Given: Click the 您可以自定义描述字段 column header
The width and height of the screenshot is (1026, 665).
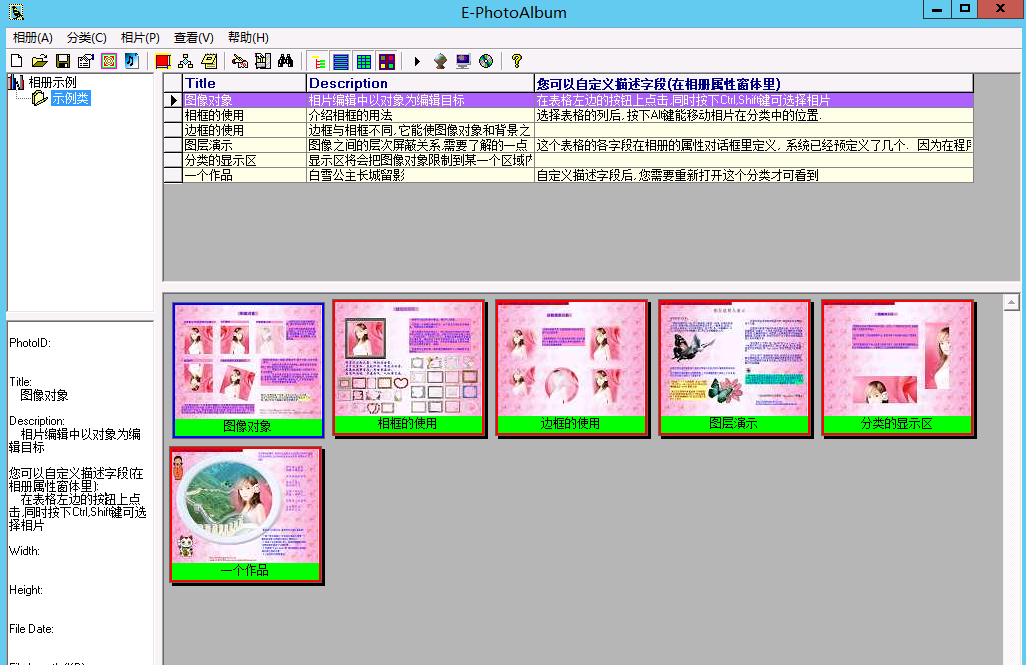Looking at the screenshot, I should 754,83.
